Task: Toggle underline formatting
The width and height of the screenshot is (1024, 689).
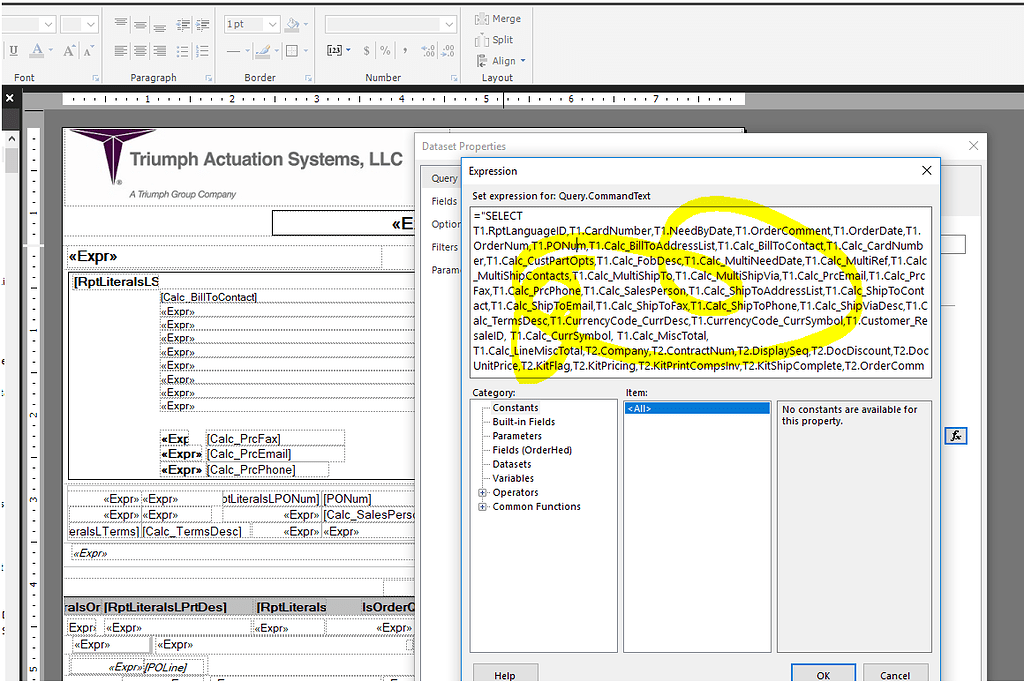Action: point(12,50)
